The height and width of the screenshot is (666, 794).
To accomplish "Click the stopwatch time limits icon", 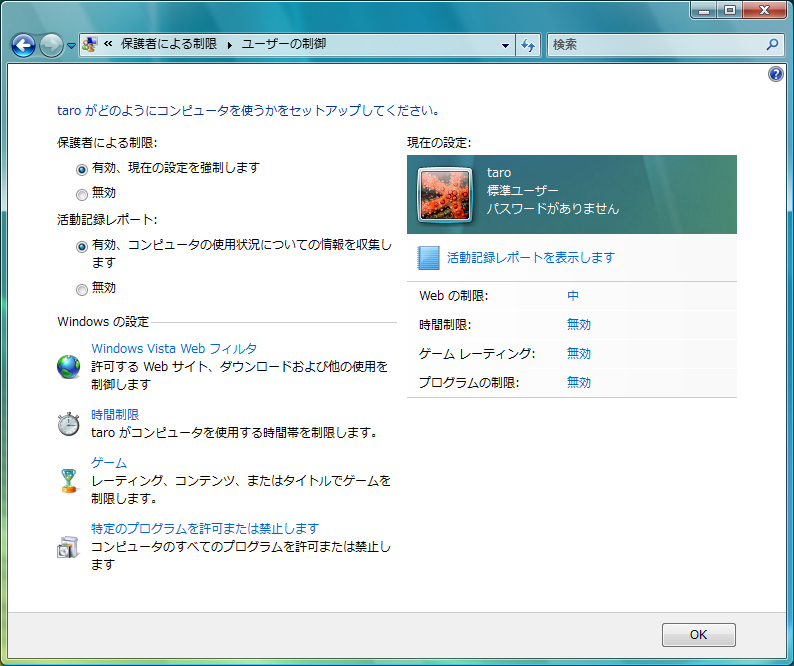I will coord(68,423).
